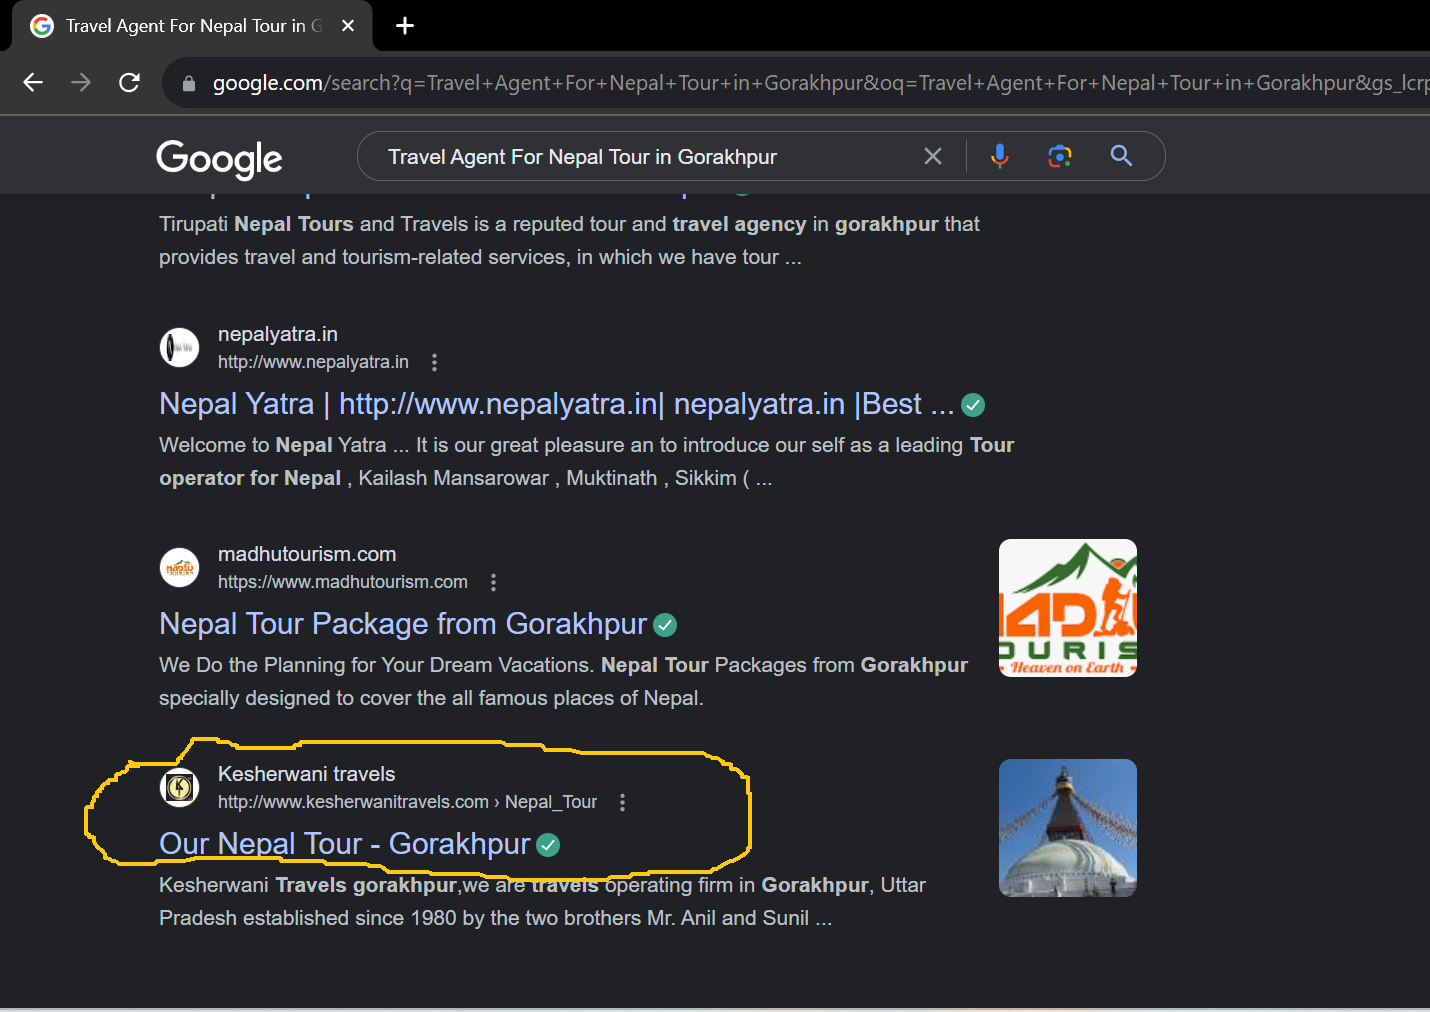Screen dimensions: 1430x1012
Task: Clear the search query with X
Action: coord(933,156)
